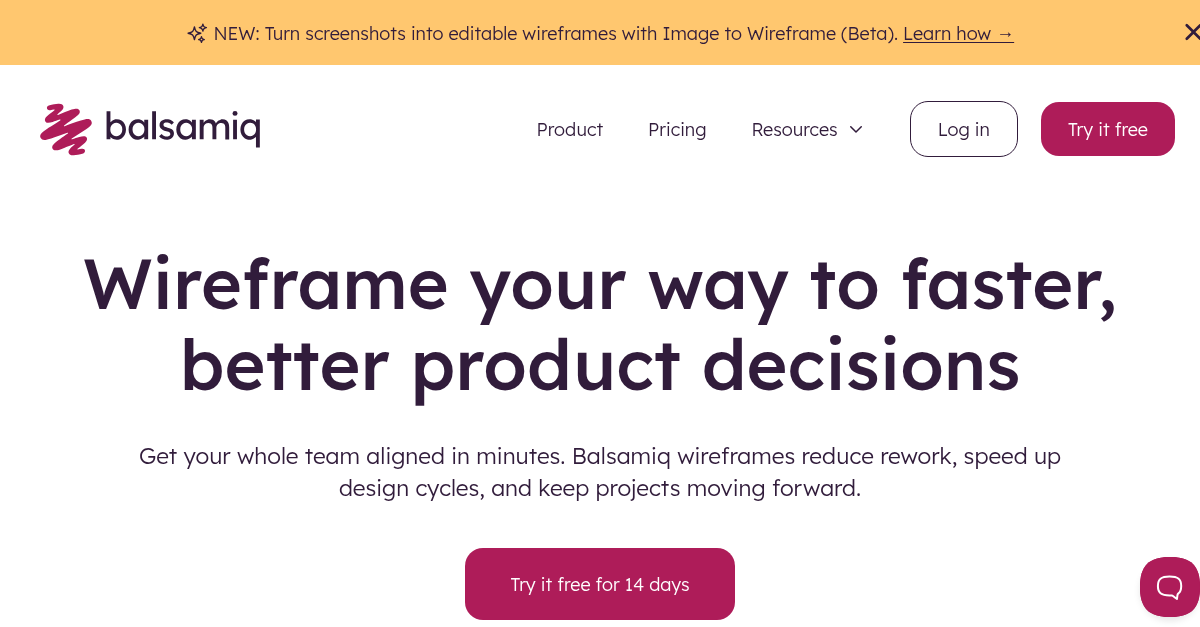The image size is (1200, 627).
Task: Click the arrow at the end of Learn how
Action: tap(1005, 33)
